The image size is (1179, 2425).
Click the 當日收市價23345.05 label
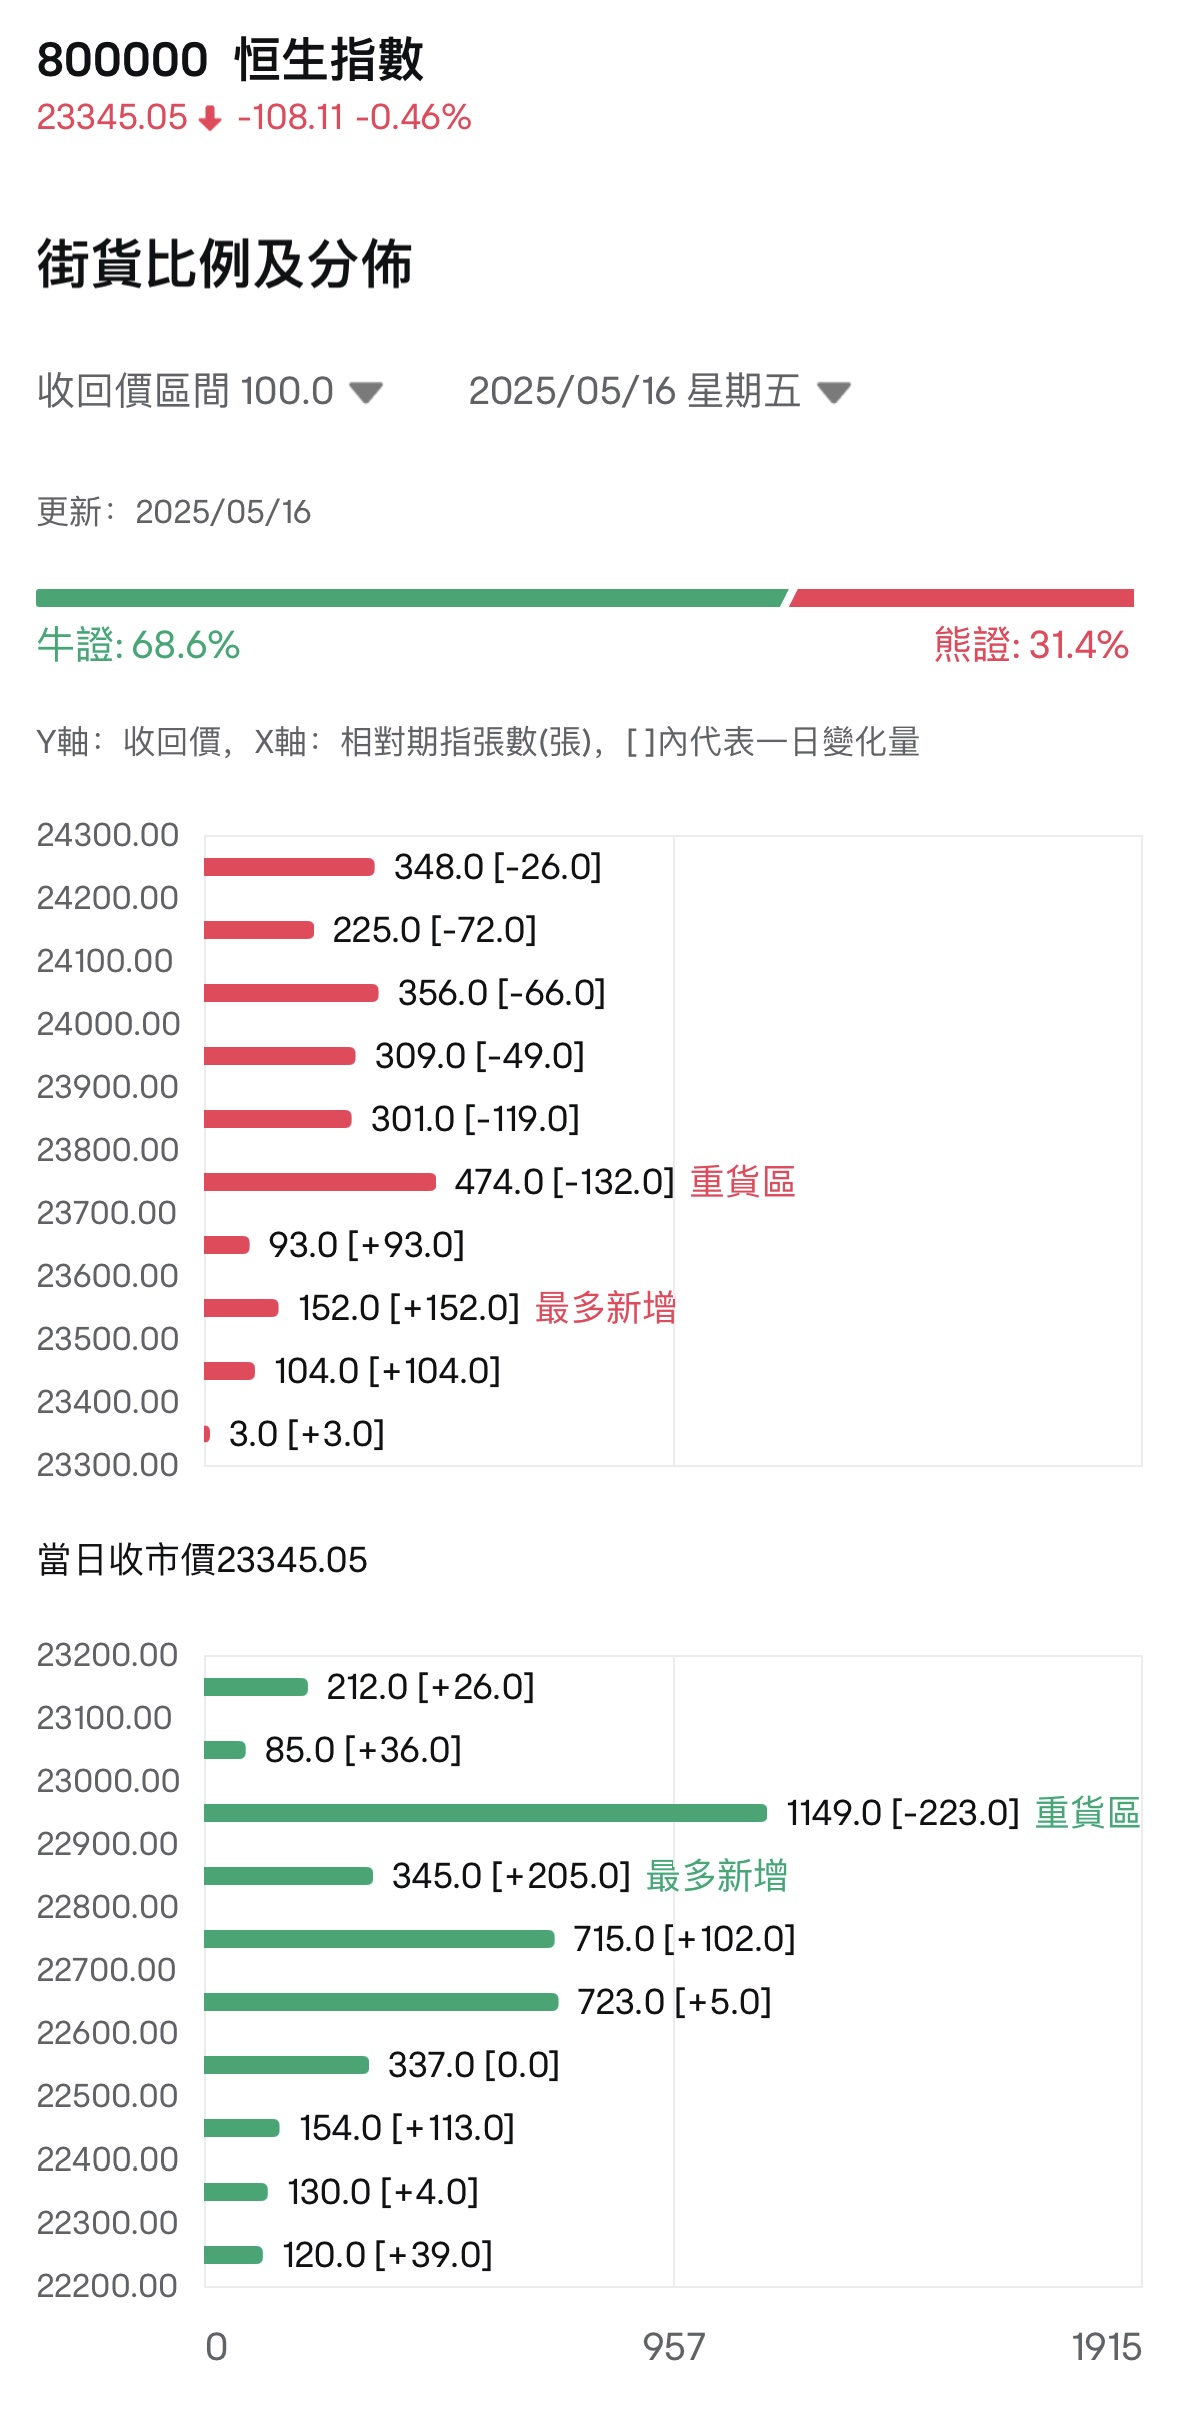pyautogui.click(x=202, y=1560)
